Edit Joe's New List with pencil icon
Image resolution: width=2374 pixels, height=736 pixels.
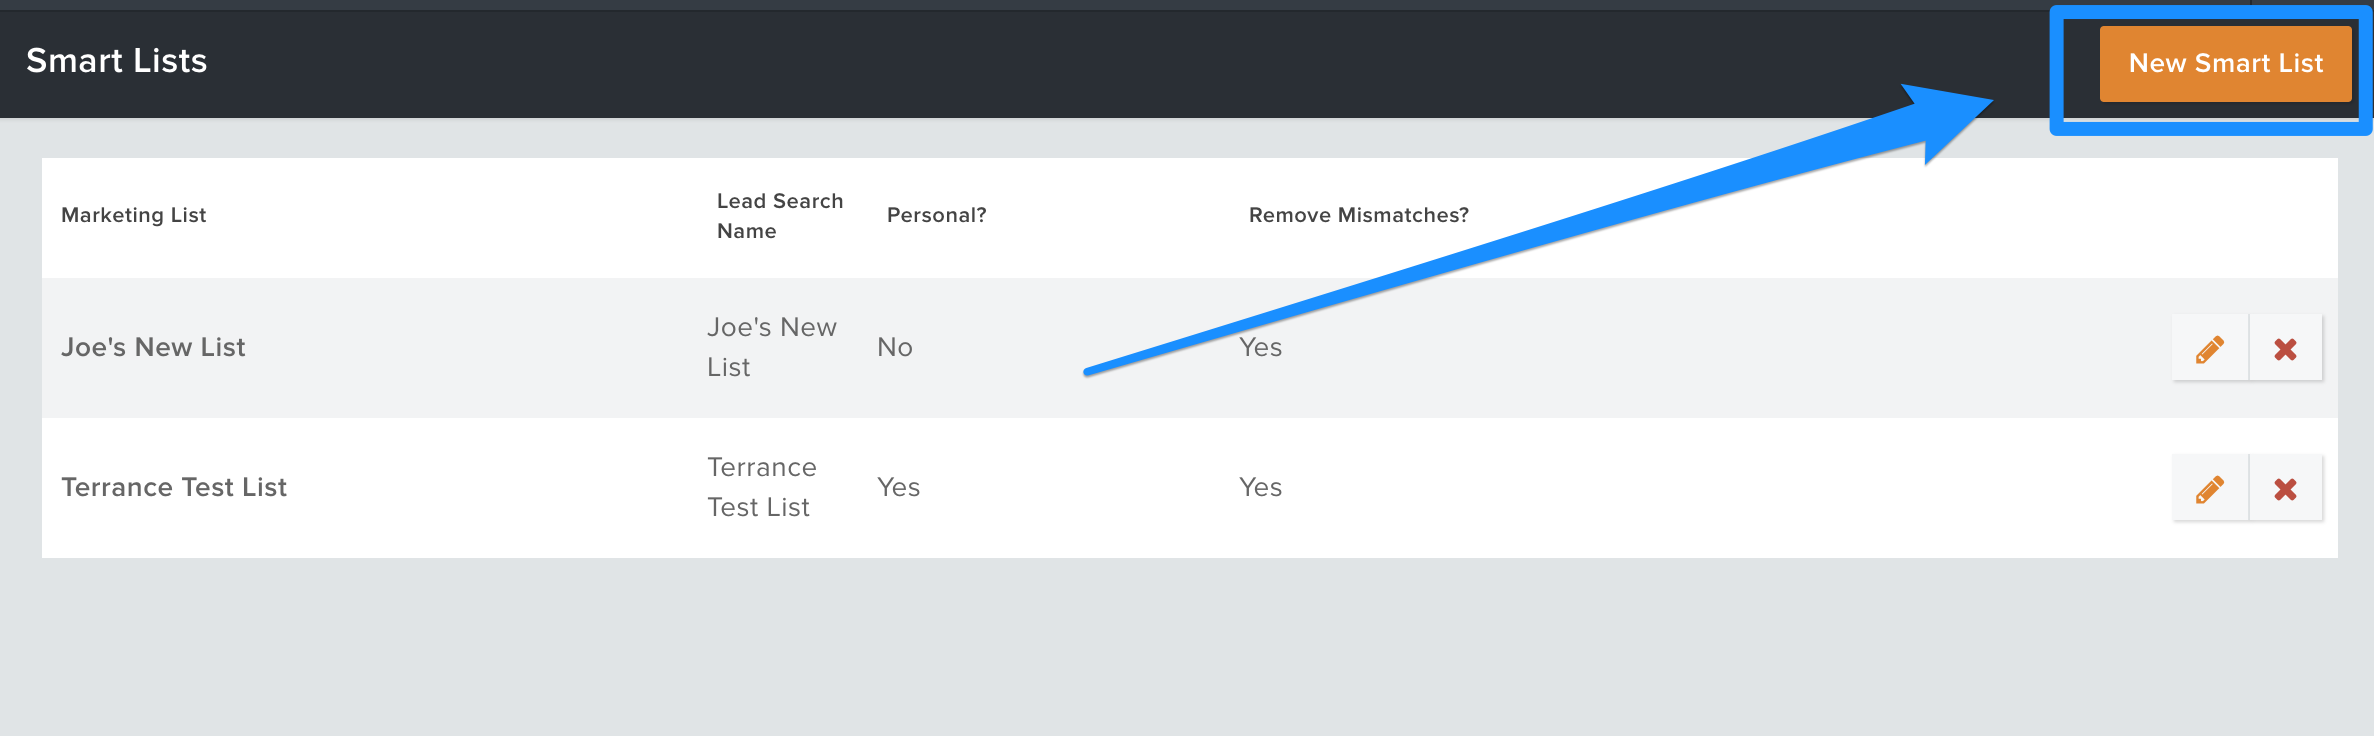2210,348
